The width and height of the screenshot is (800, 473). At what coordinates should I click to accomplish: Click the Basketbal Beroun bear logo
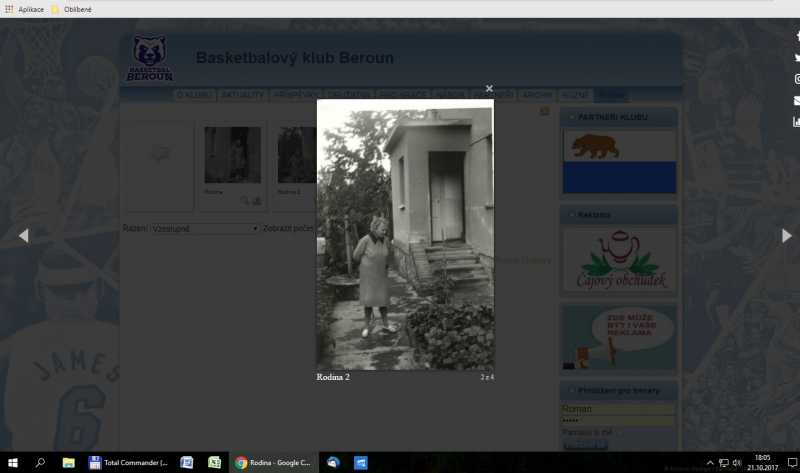pyautogui.click(x=149, y=58)
